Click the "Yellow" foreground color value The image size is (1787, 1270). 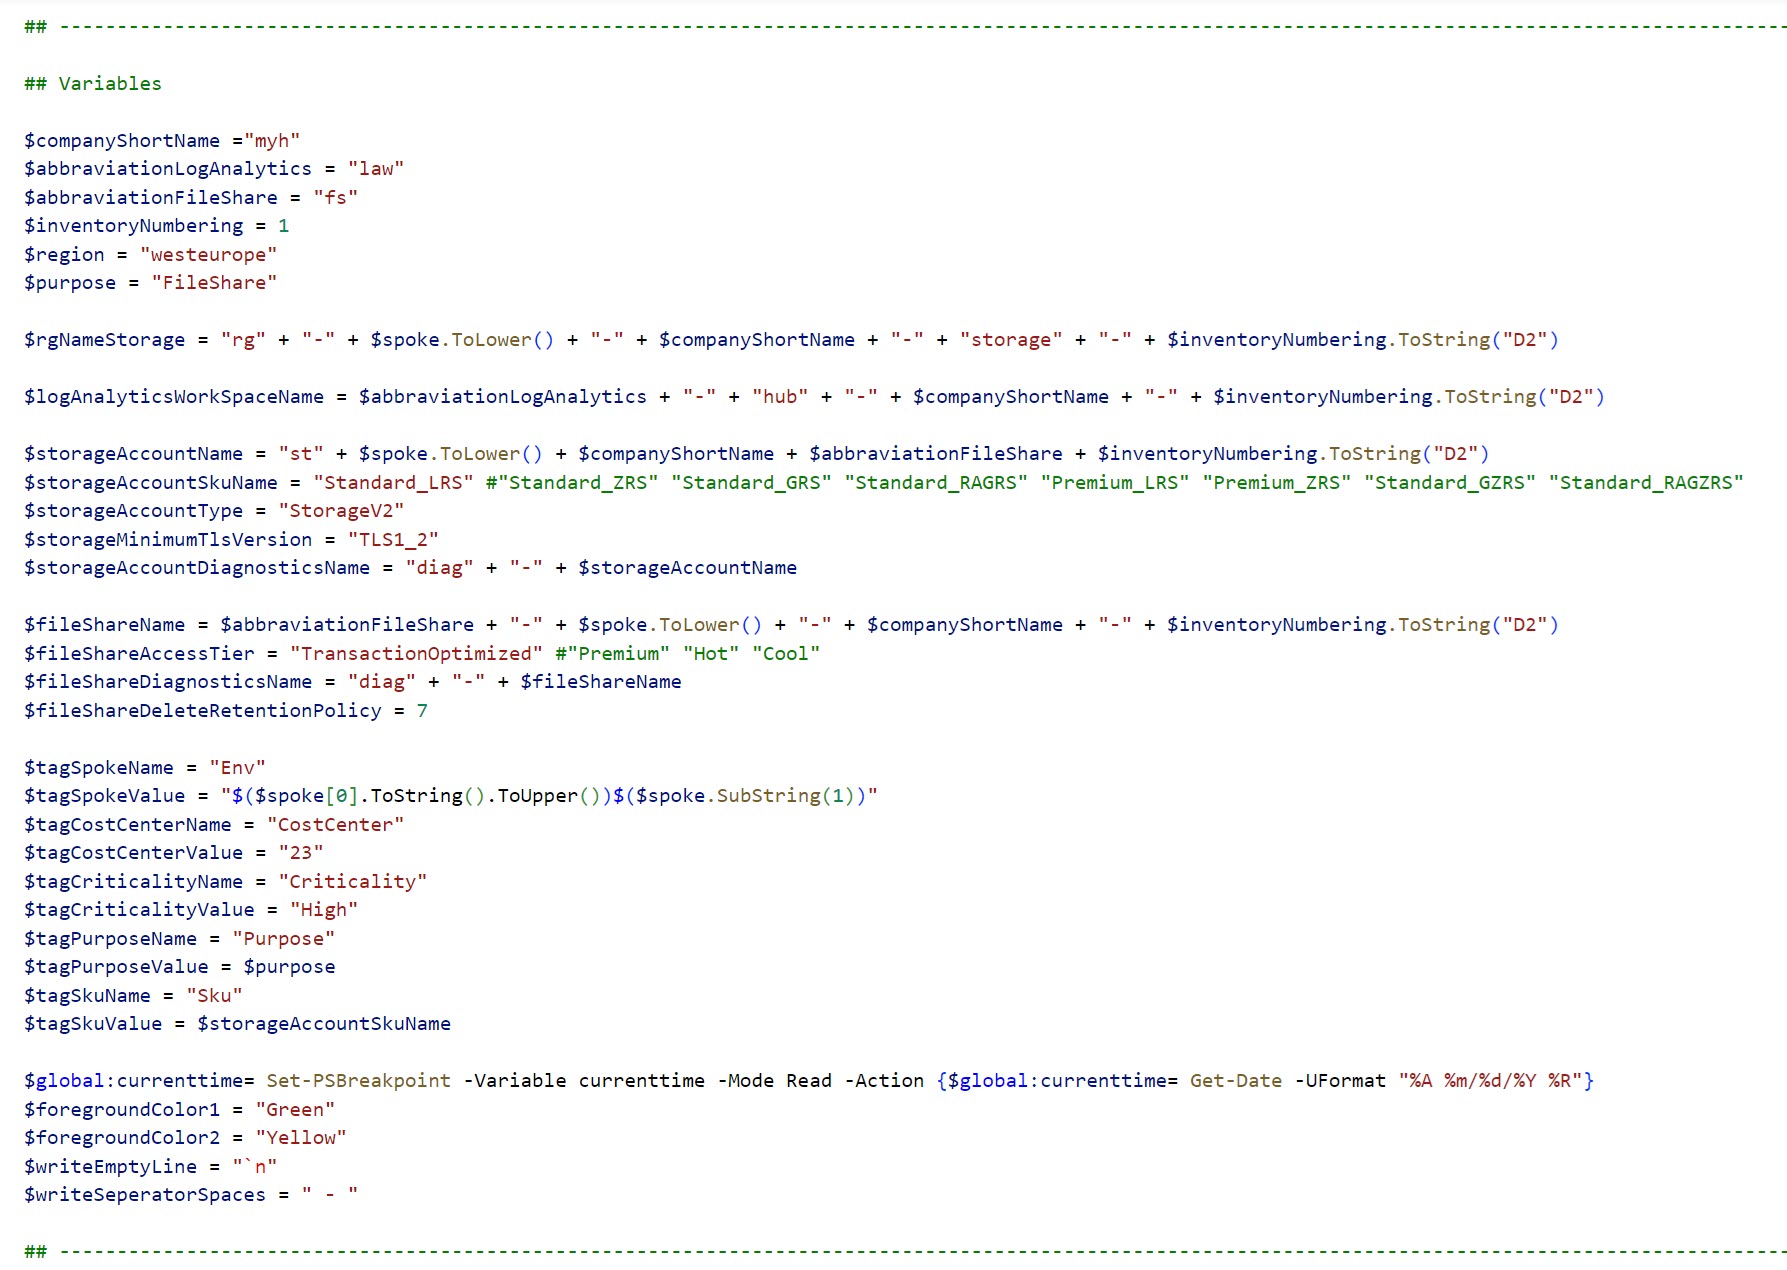(301, 1138)
